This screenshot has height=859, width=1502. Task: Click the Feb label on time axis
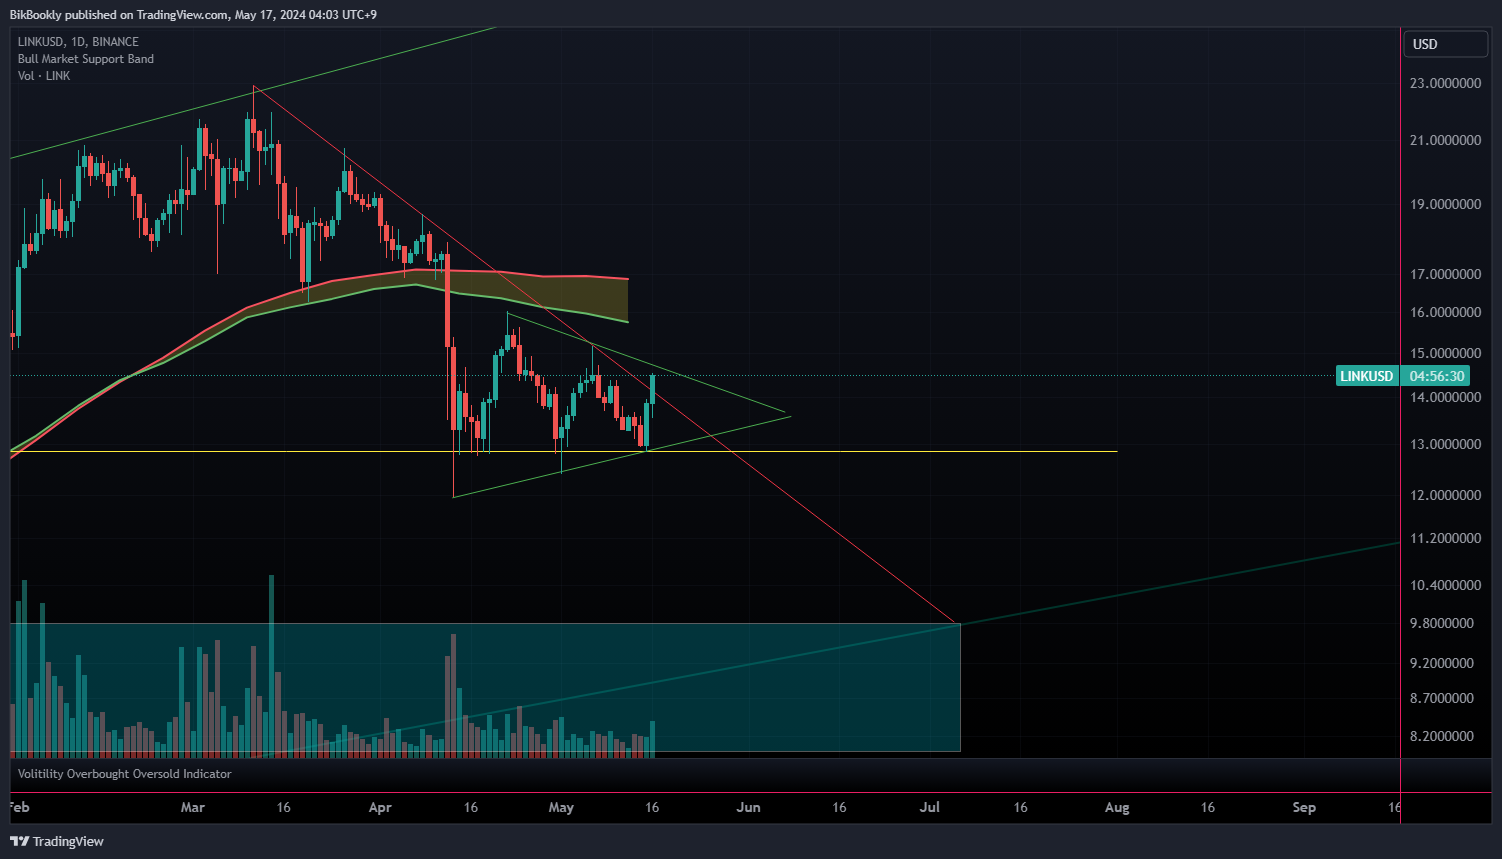[19, 807]
